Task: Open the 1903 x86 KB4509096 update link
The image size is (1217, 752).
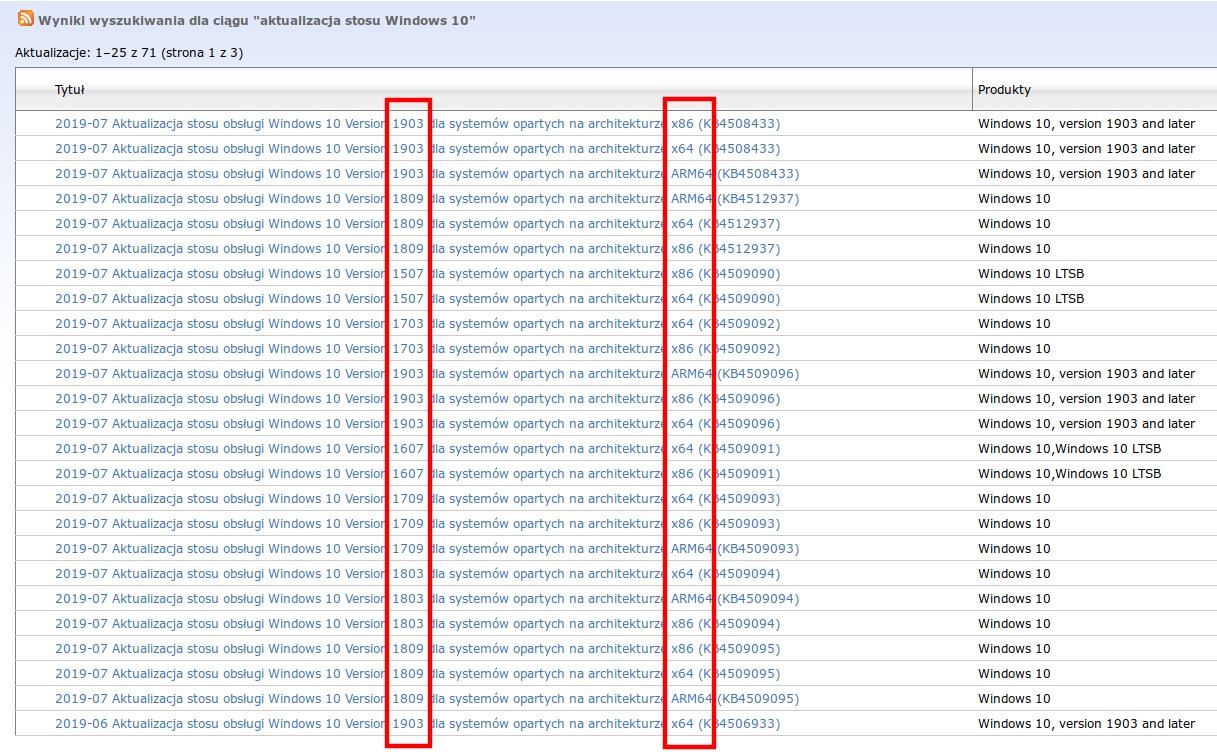Action: (417, 399)
